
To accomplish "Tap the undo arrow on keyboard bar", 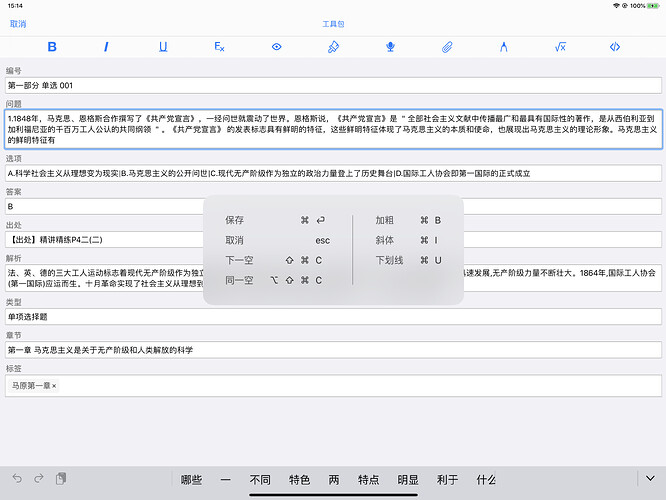I will (x=17, y=478).
